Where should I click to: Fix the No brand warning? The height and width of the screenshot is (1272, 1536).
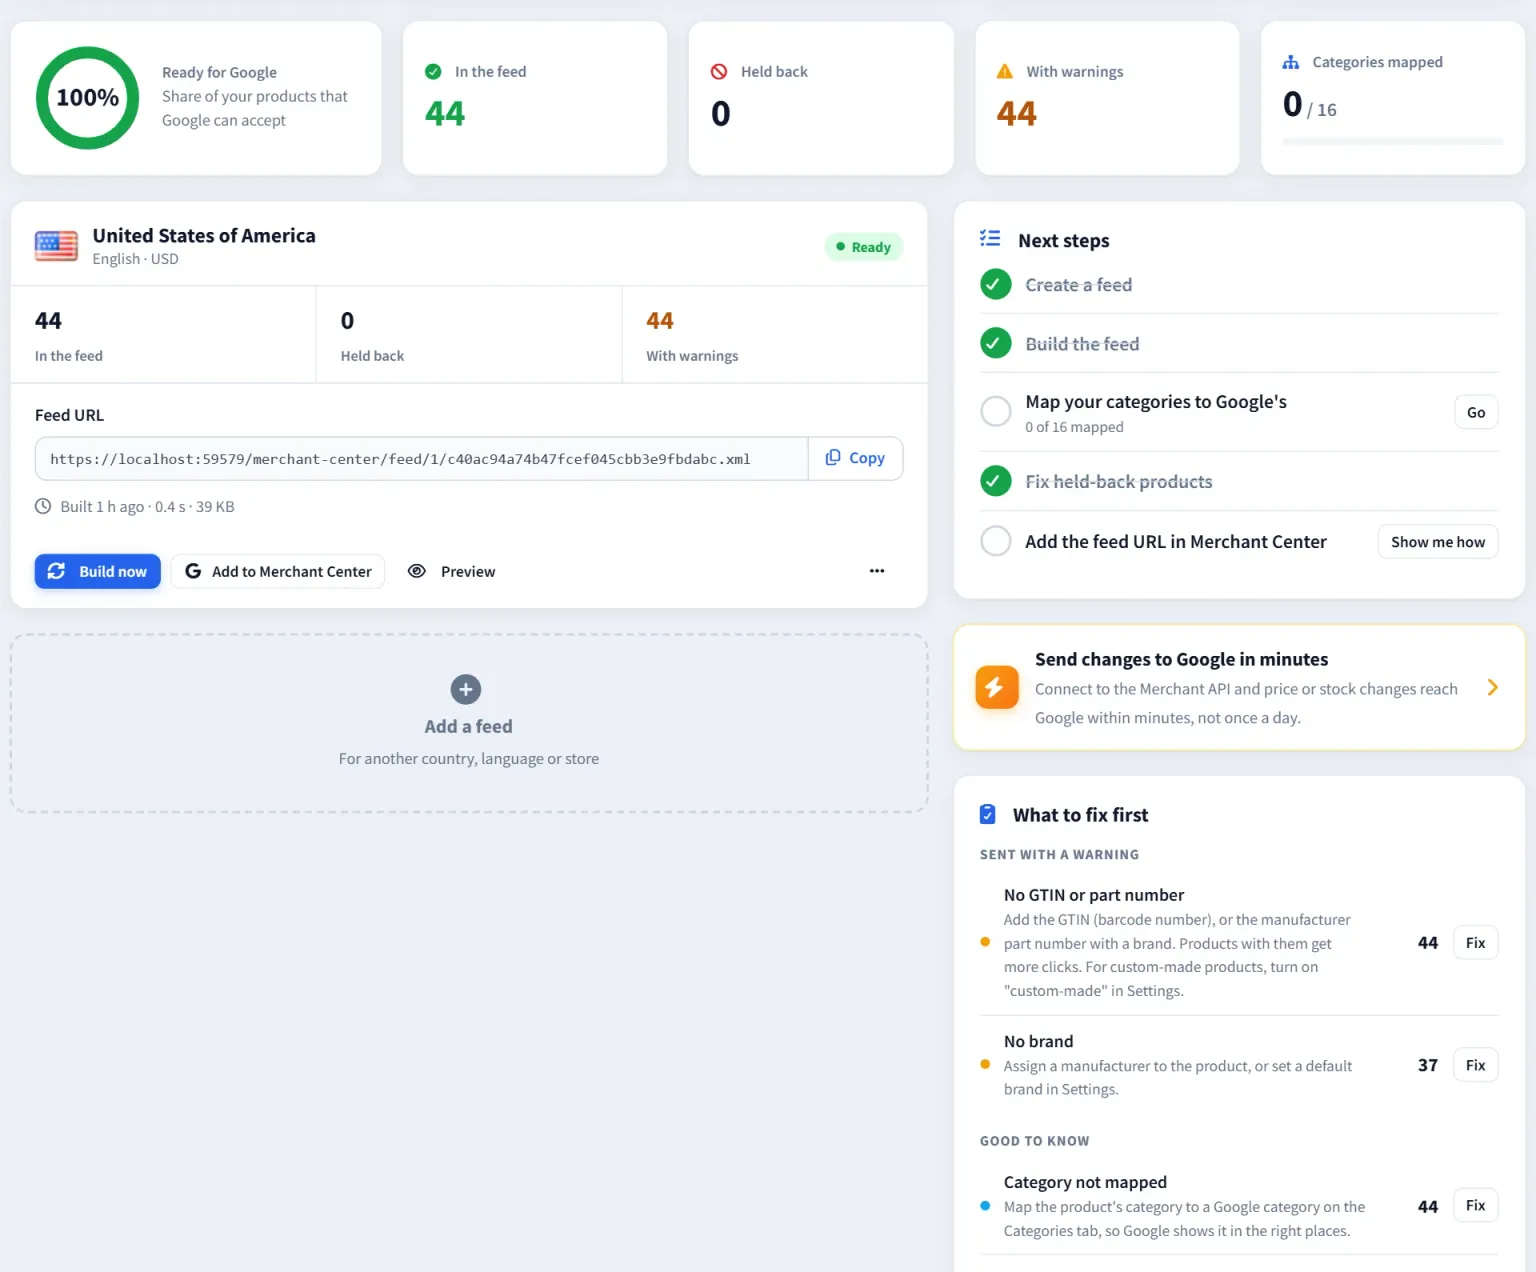coord(1476,1066)
